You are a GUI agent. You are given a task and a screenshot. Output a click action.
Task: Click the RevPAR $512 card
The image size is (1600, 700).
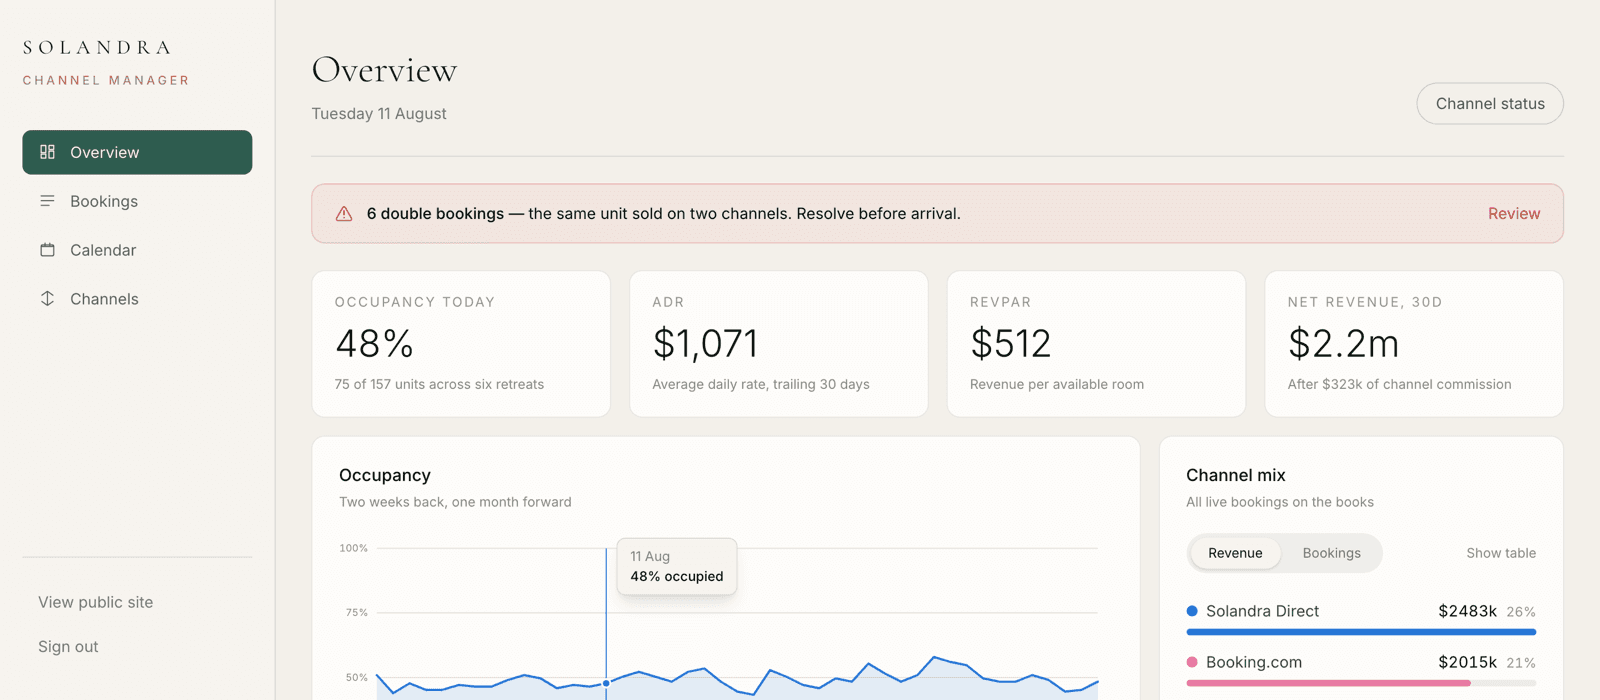coord(1096,344)
